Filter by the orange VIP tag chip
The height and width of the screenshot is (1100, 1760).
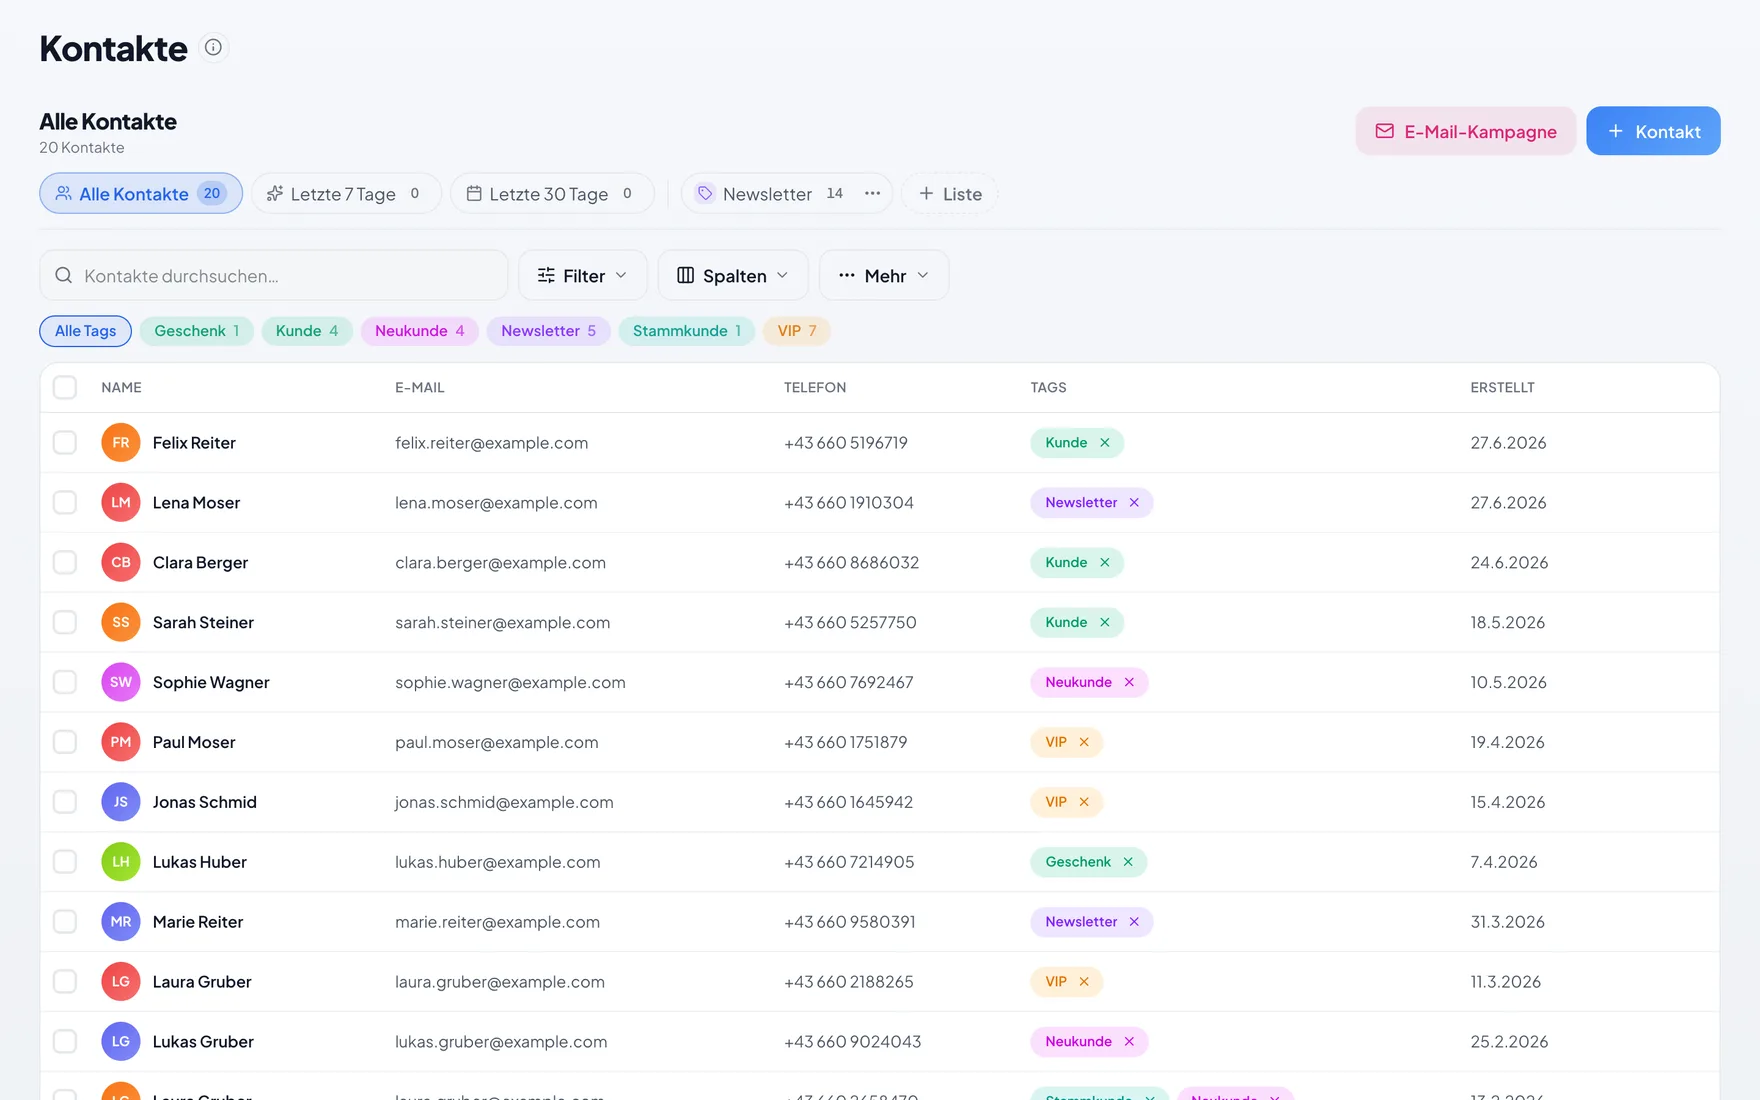point(797,331)
